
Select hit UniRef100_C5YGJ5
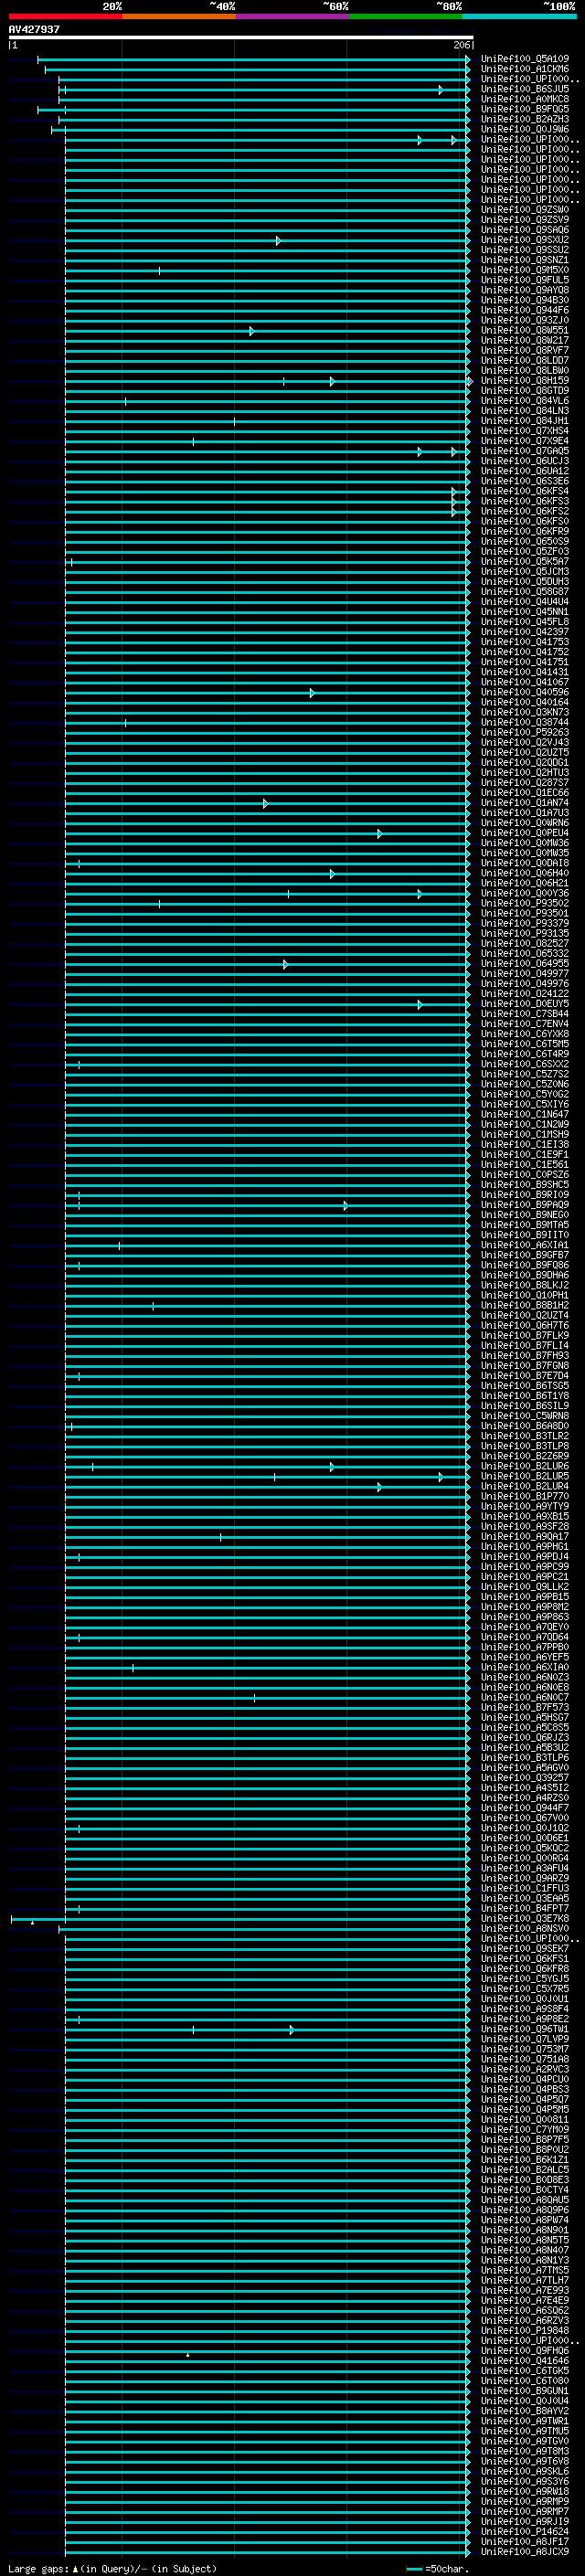(524, 1978)
